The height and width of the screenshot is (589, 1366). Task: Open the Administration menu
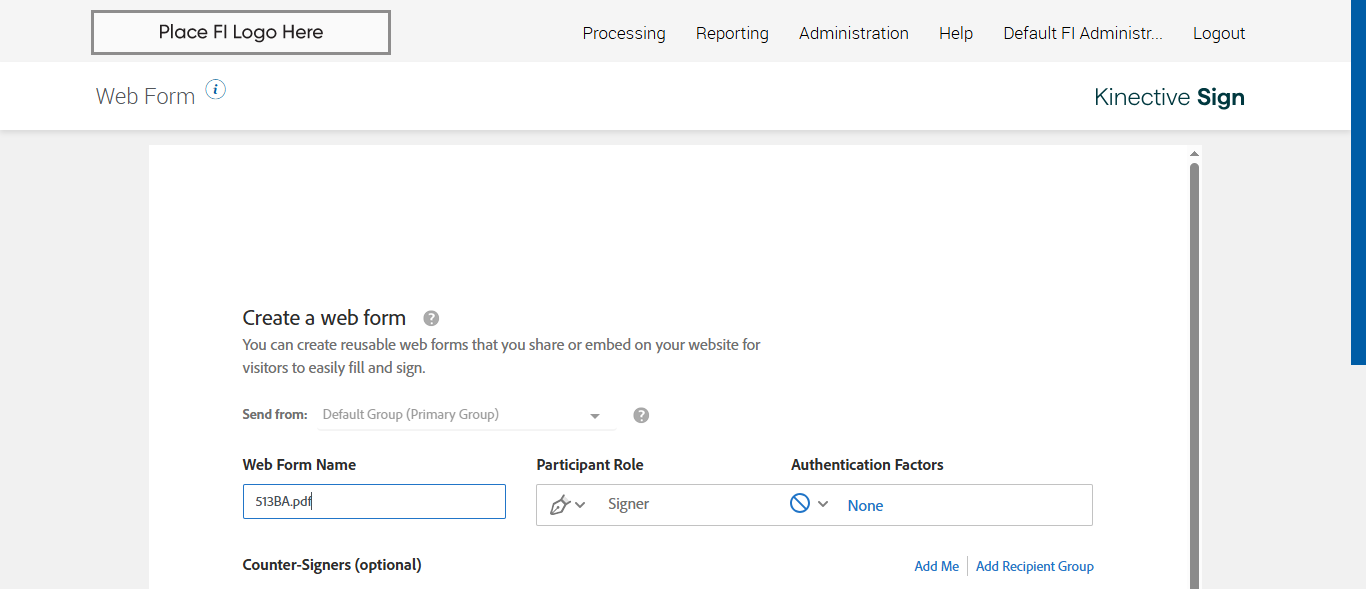(x=853, y=33)
